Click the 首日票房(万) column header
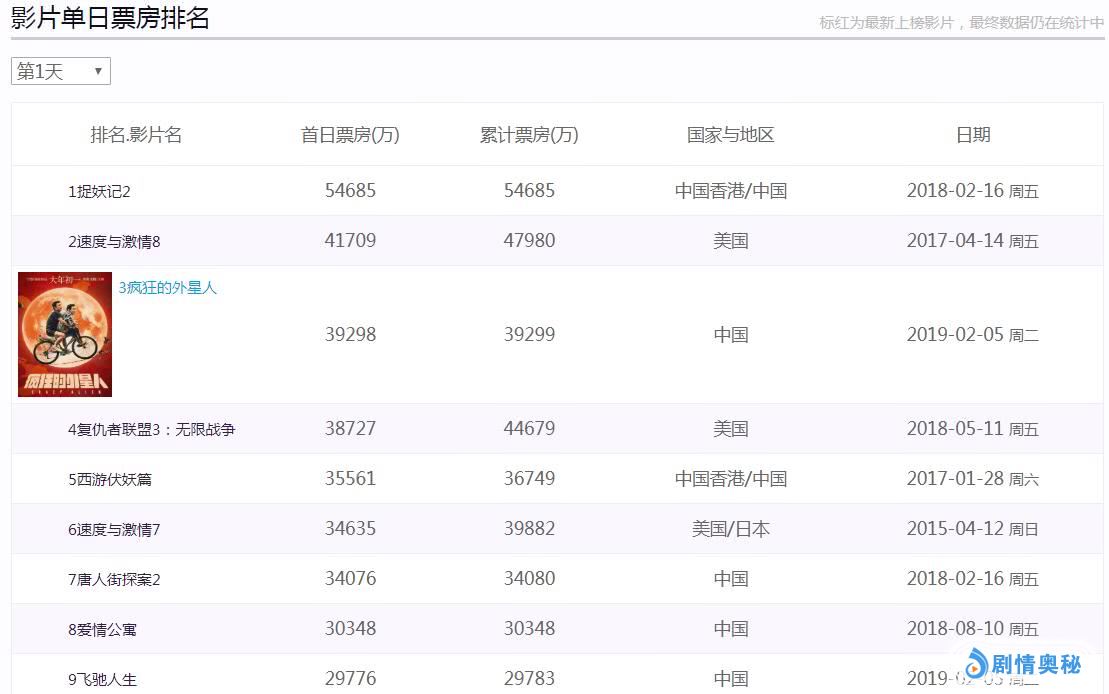The width and height of the screenshot is (1109, 694). pos(350,135)
